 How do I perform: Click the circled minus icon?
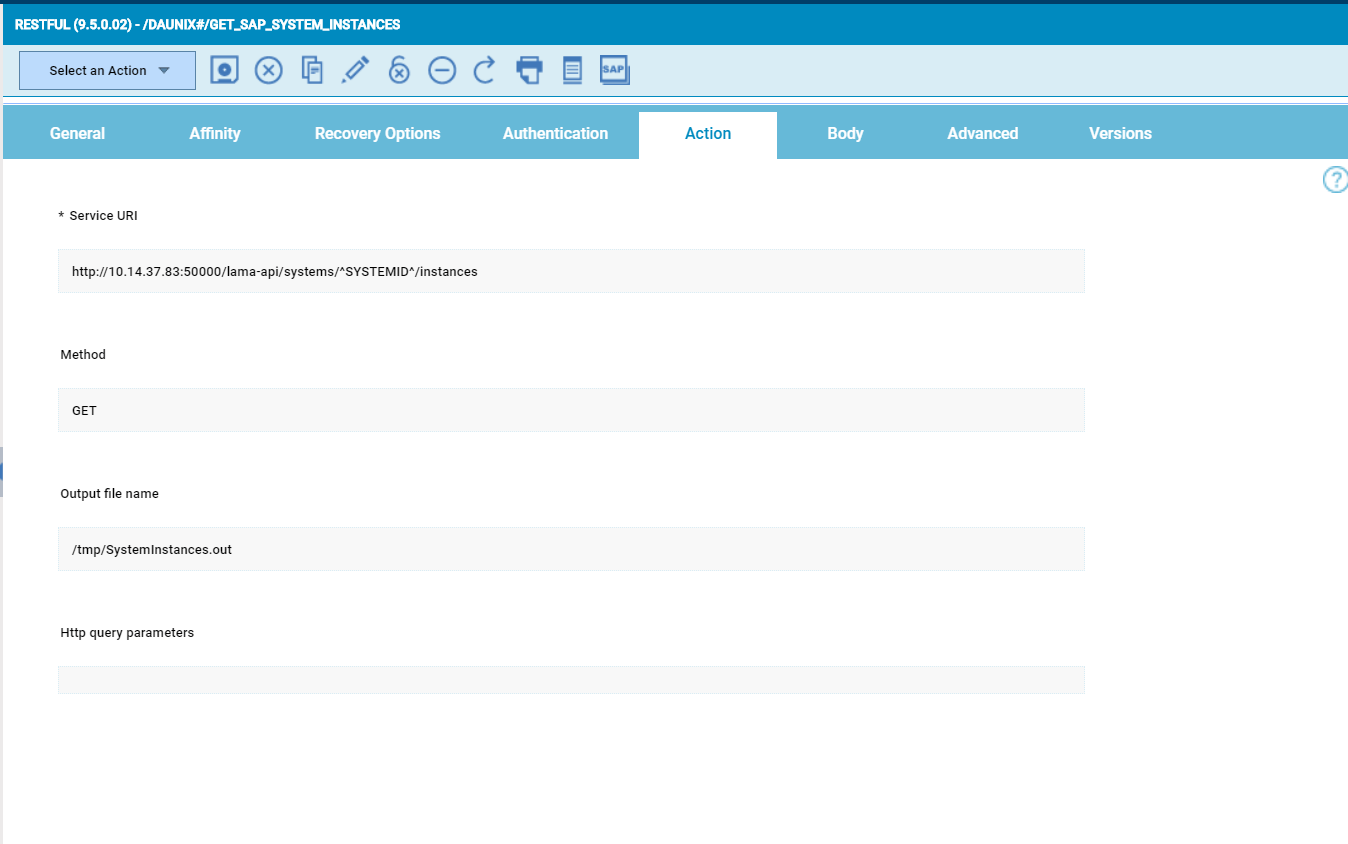[442, 70]
